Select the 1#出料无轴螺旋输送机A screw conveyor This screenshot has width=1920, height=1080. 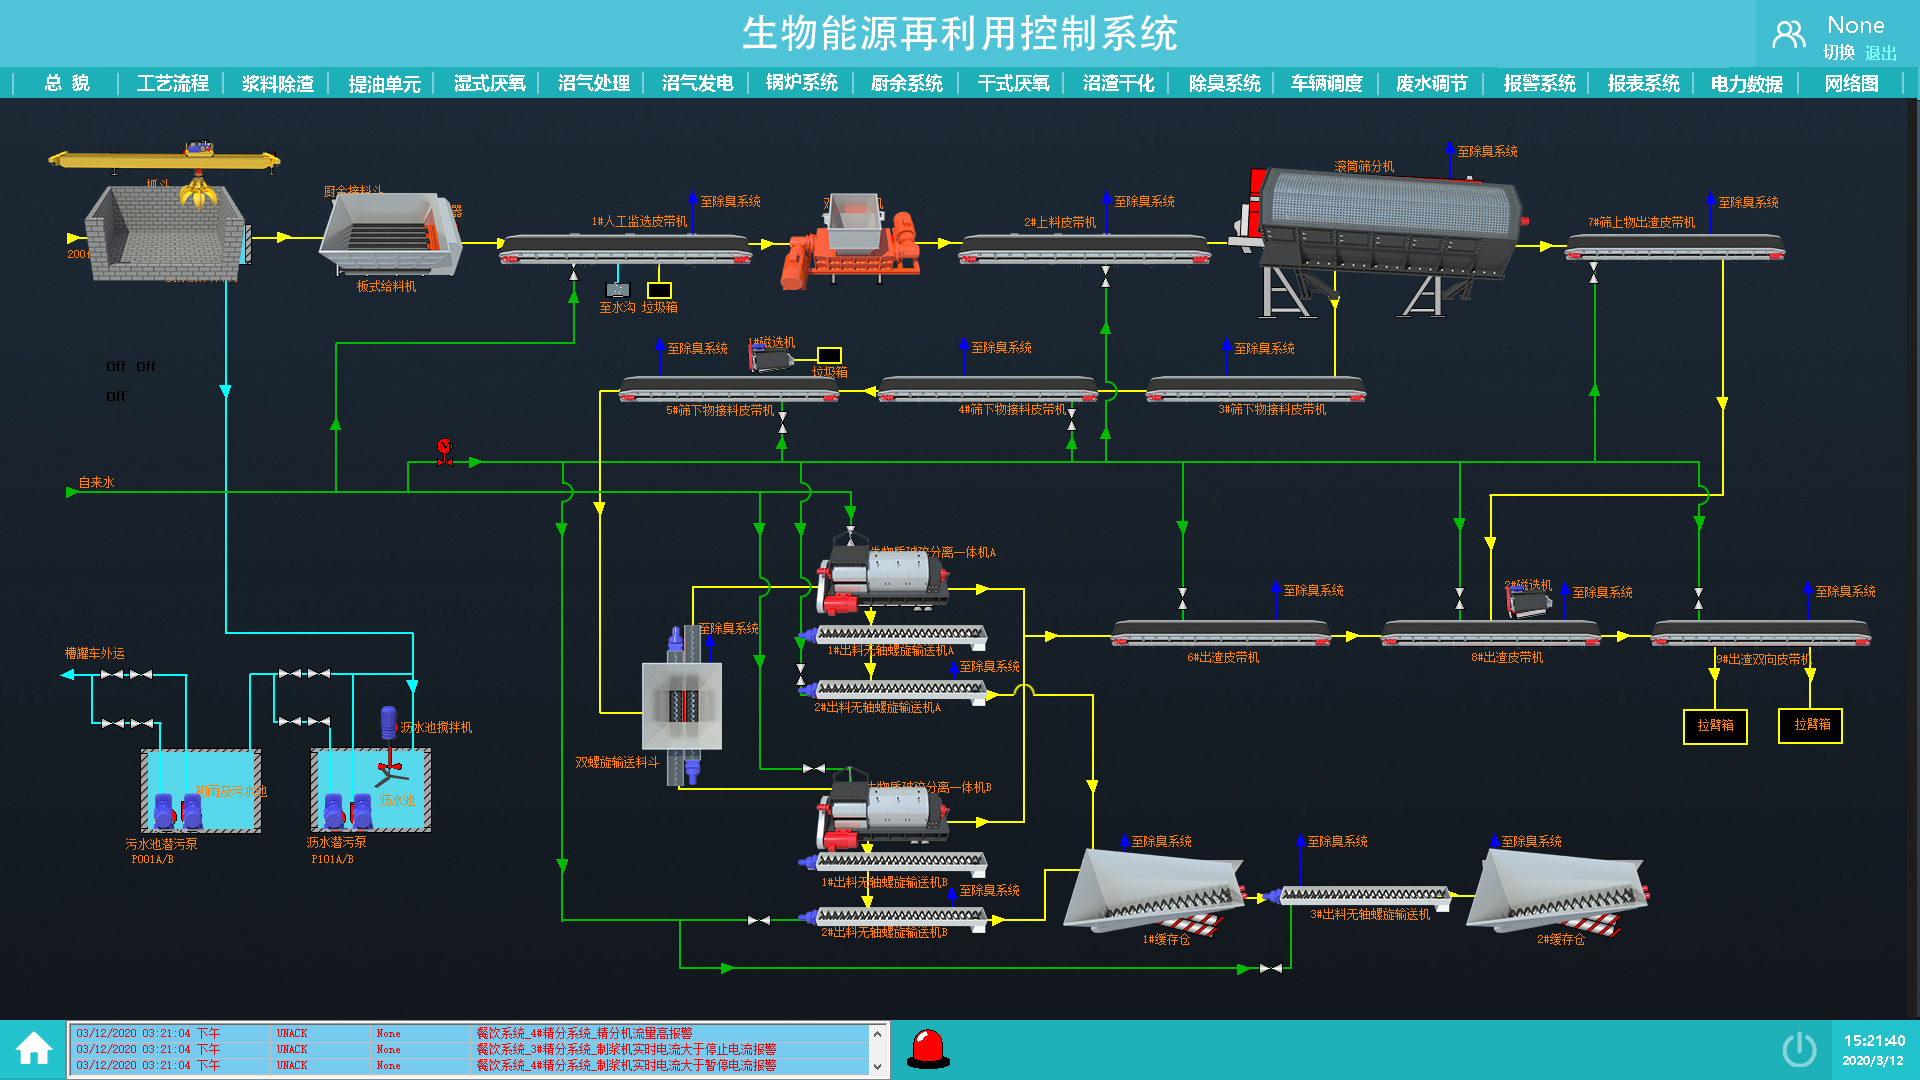coord(893,635)
